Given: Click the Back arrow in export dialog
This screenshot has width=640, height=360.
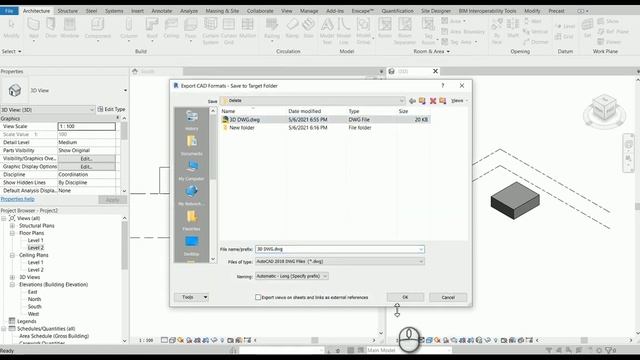Looking at the screenshot, I should (x=412, y=100).
